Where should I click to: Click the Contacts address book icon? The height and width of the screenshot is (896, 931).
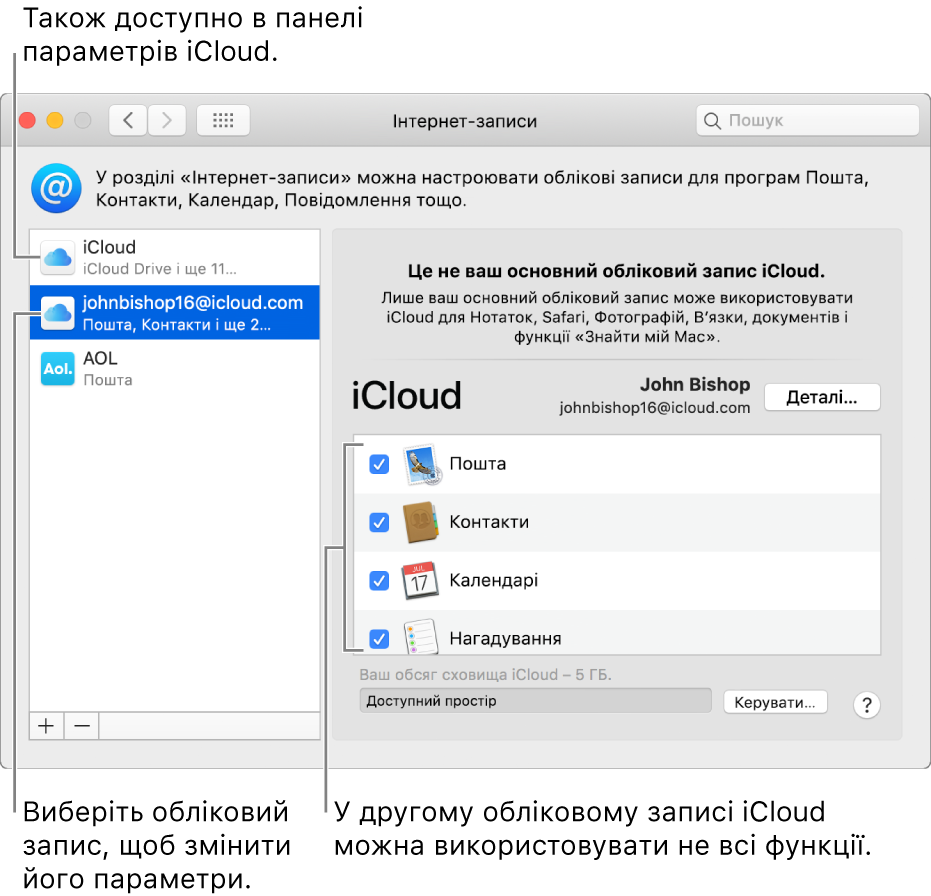(421, 523)
